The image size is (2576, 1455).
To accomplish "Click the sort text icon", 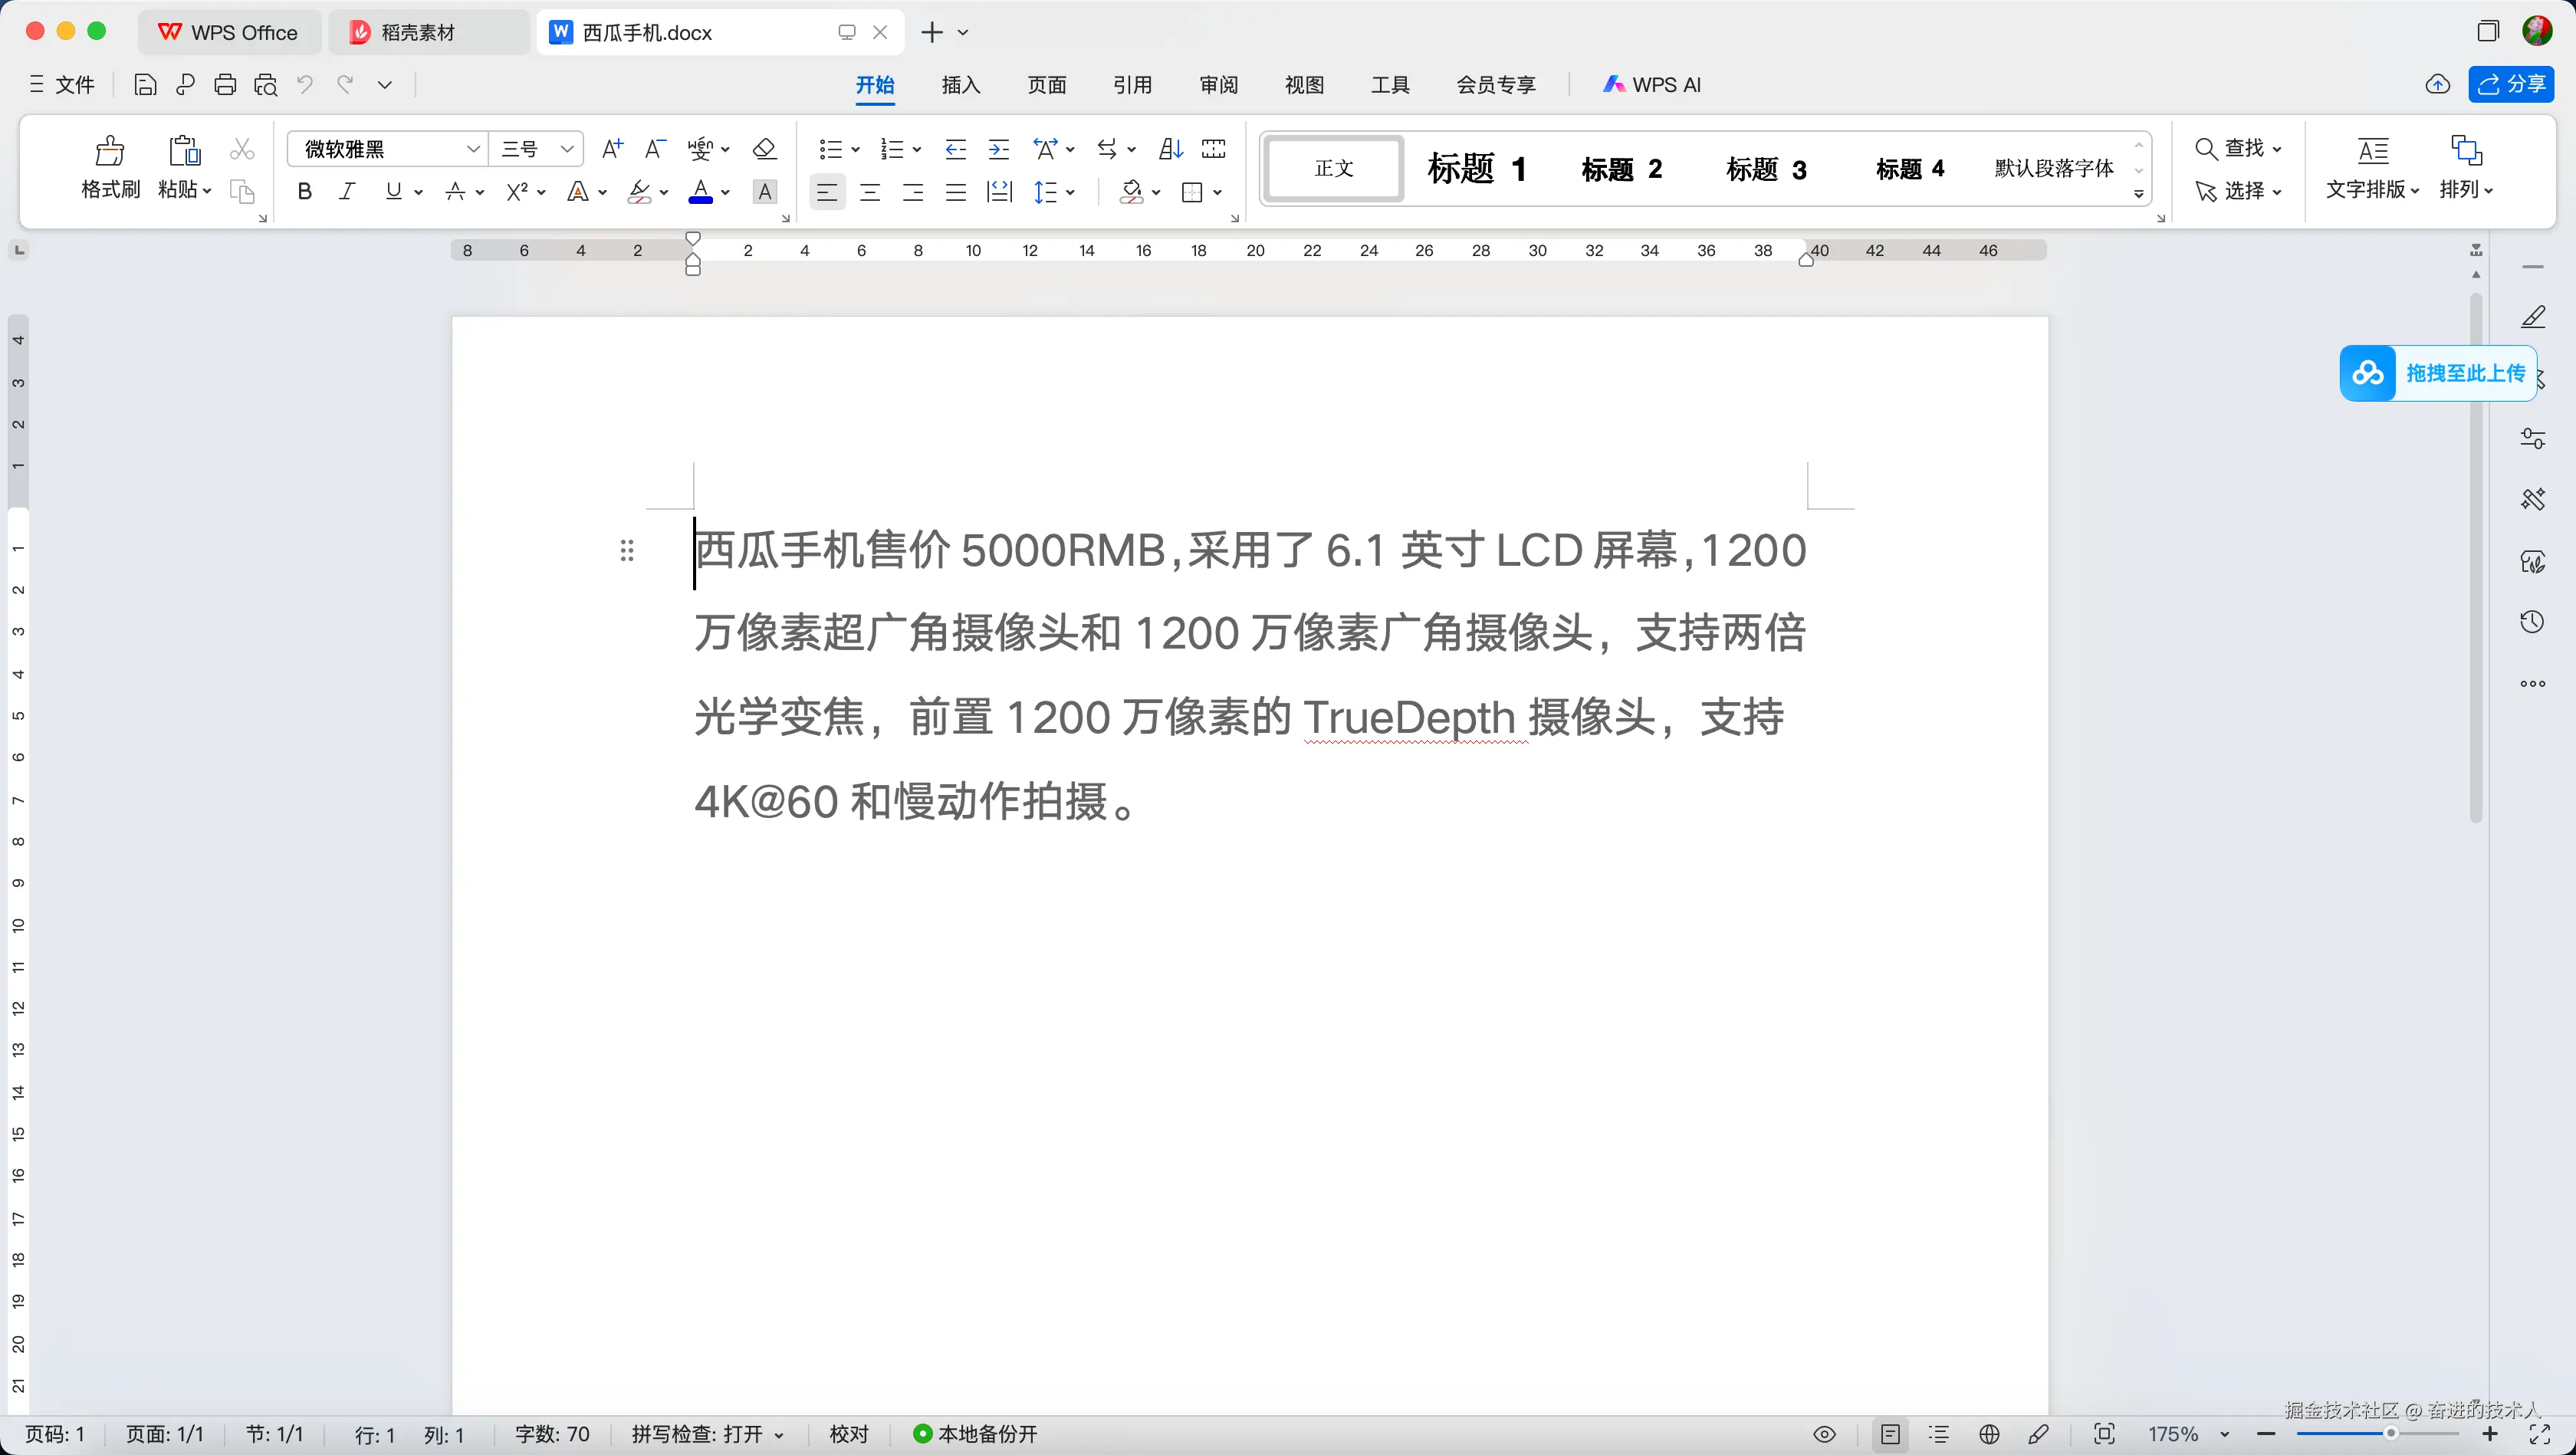I will pos(1170,149).
